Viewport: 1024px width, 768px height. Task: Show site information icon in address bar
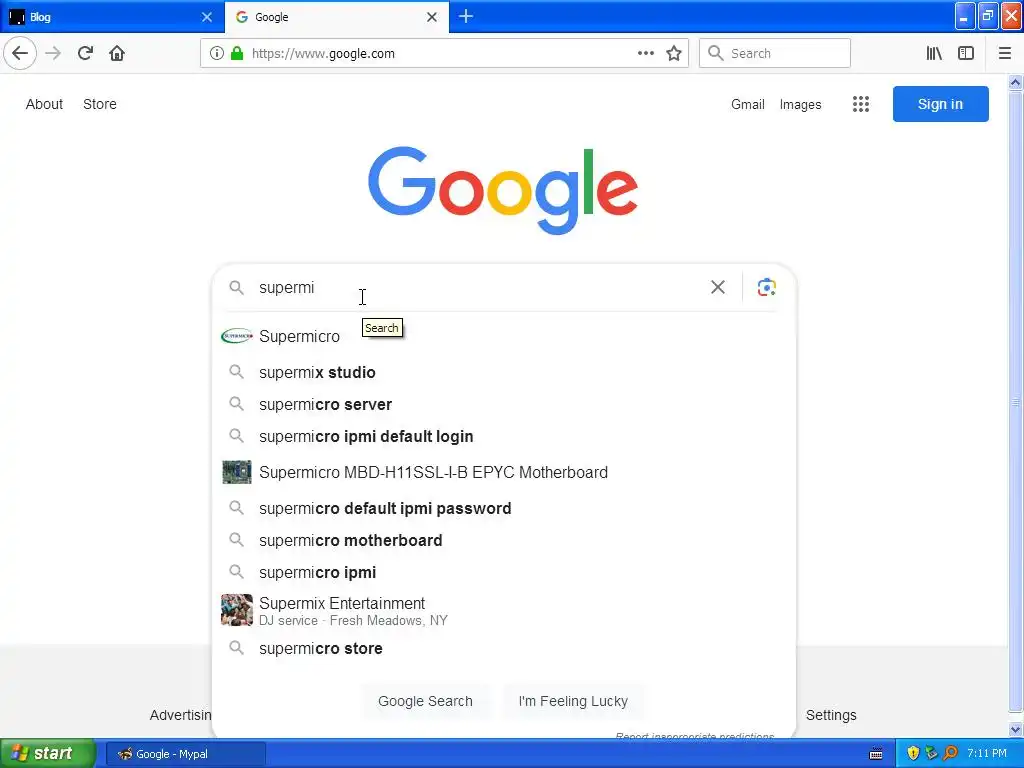(217, 54)
